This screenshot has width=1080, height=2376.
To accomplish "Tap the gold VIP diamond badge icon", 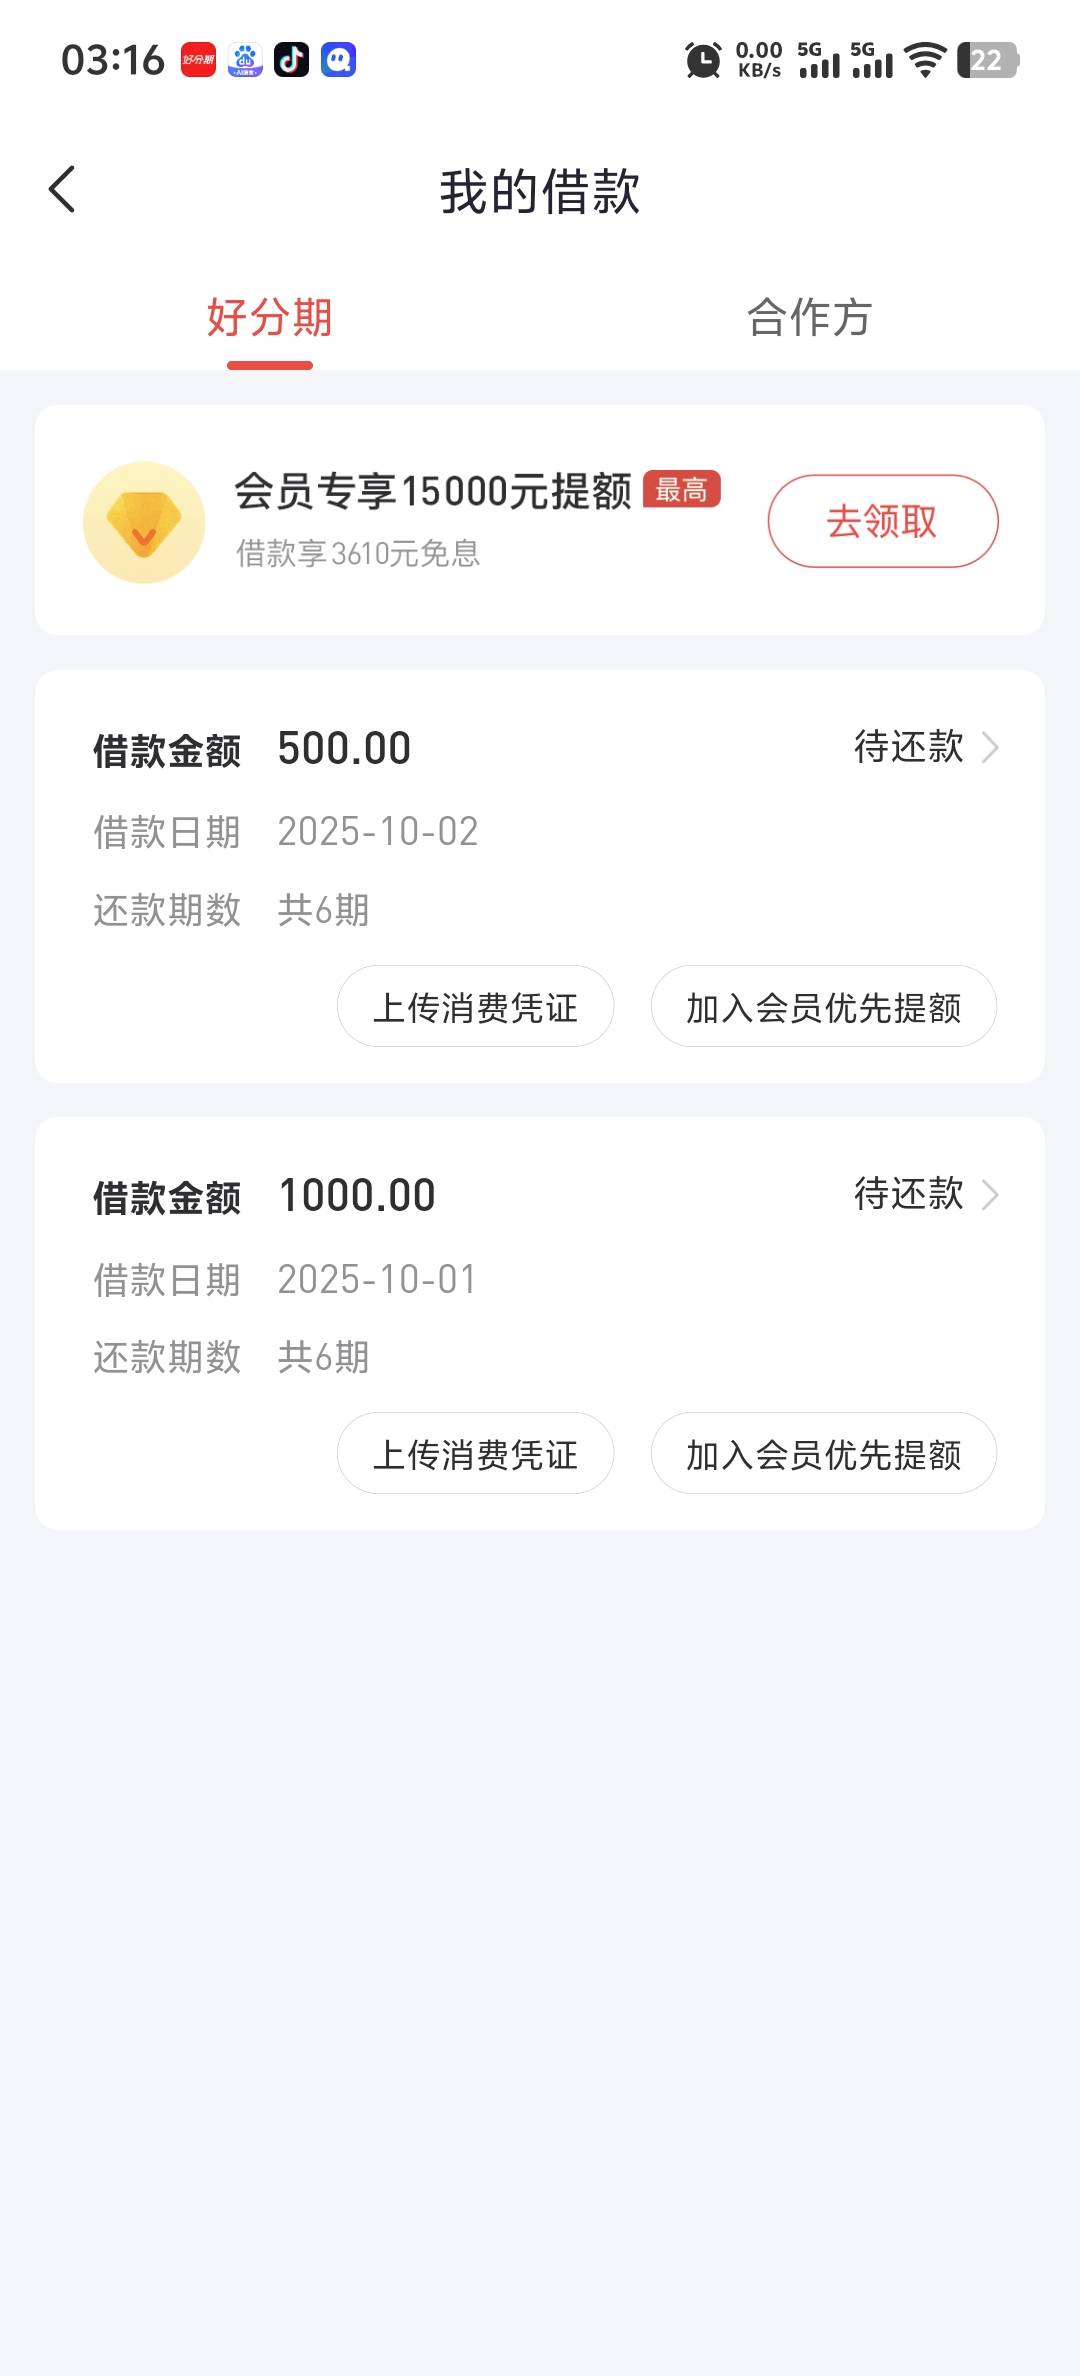I will (144, 522).
